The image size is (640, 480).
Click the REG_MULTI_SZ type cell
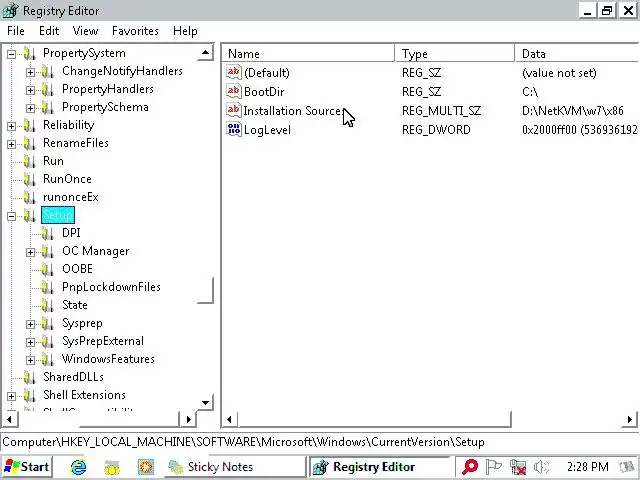coord(441,111)
